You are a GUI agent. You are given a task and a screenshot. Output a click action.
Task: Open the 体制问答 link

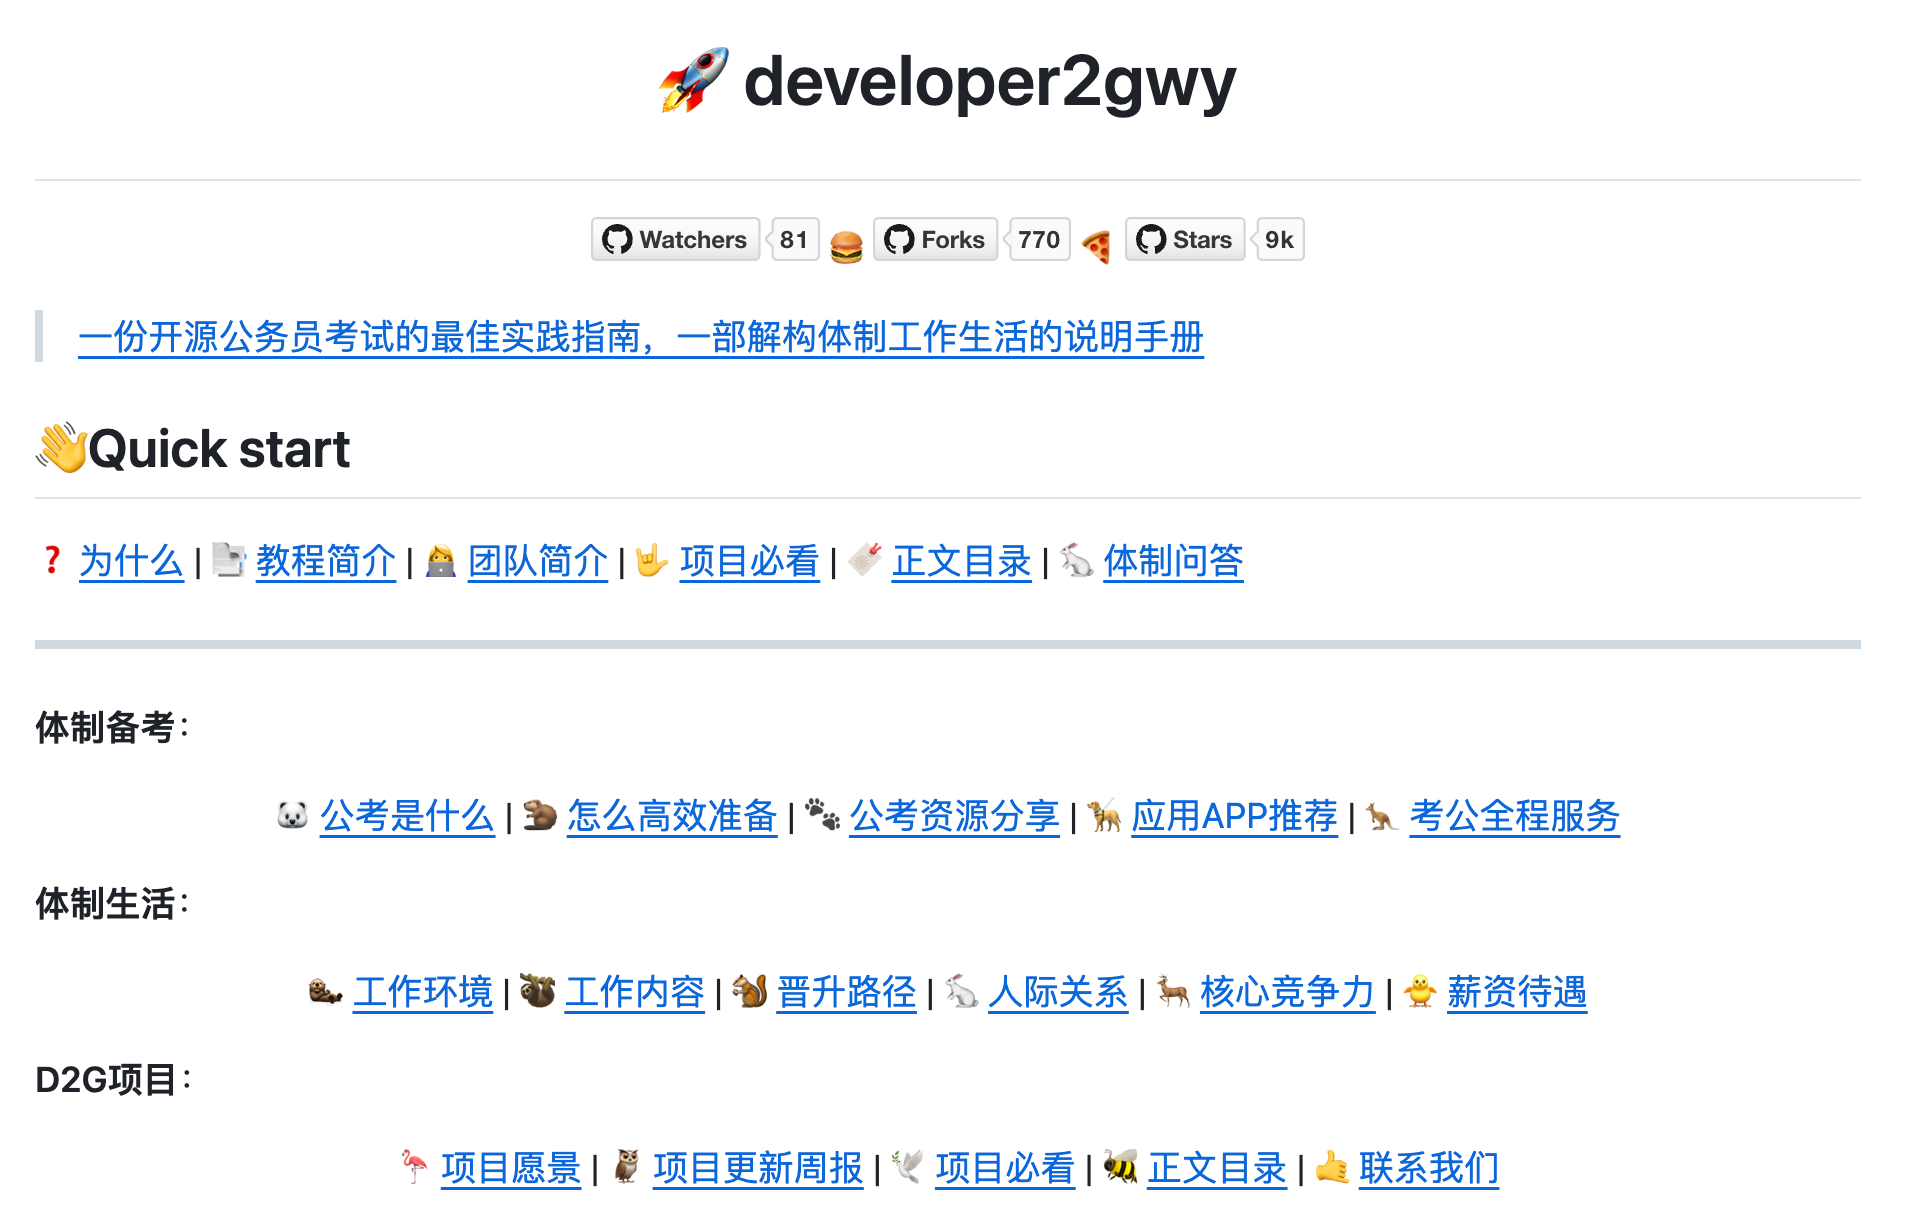click(x=1174, y=561)
